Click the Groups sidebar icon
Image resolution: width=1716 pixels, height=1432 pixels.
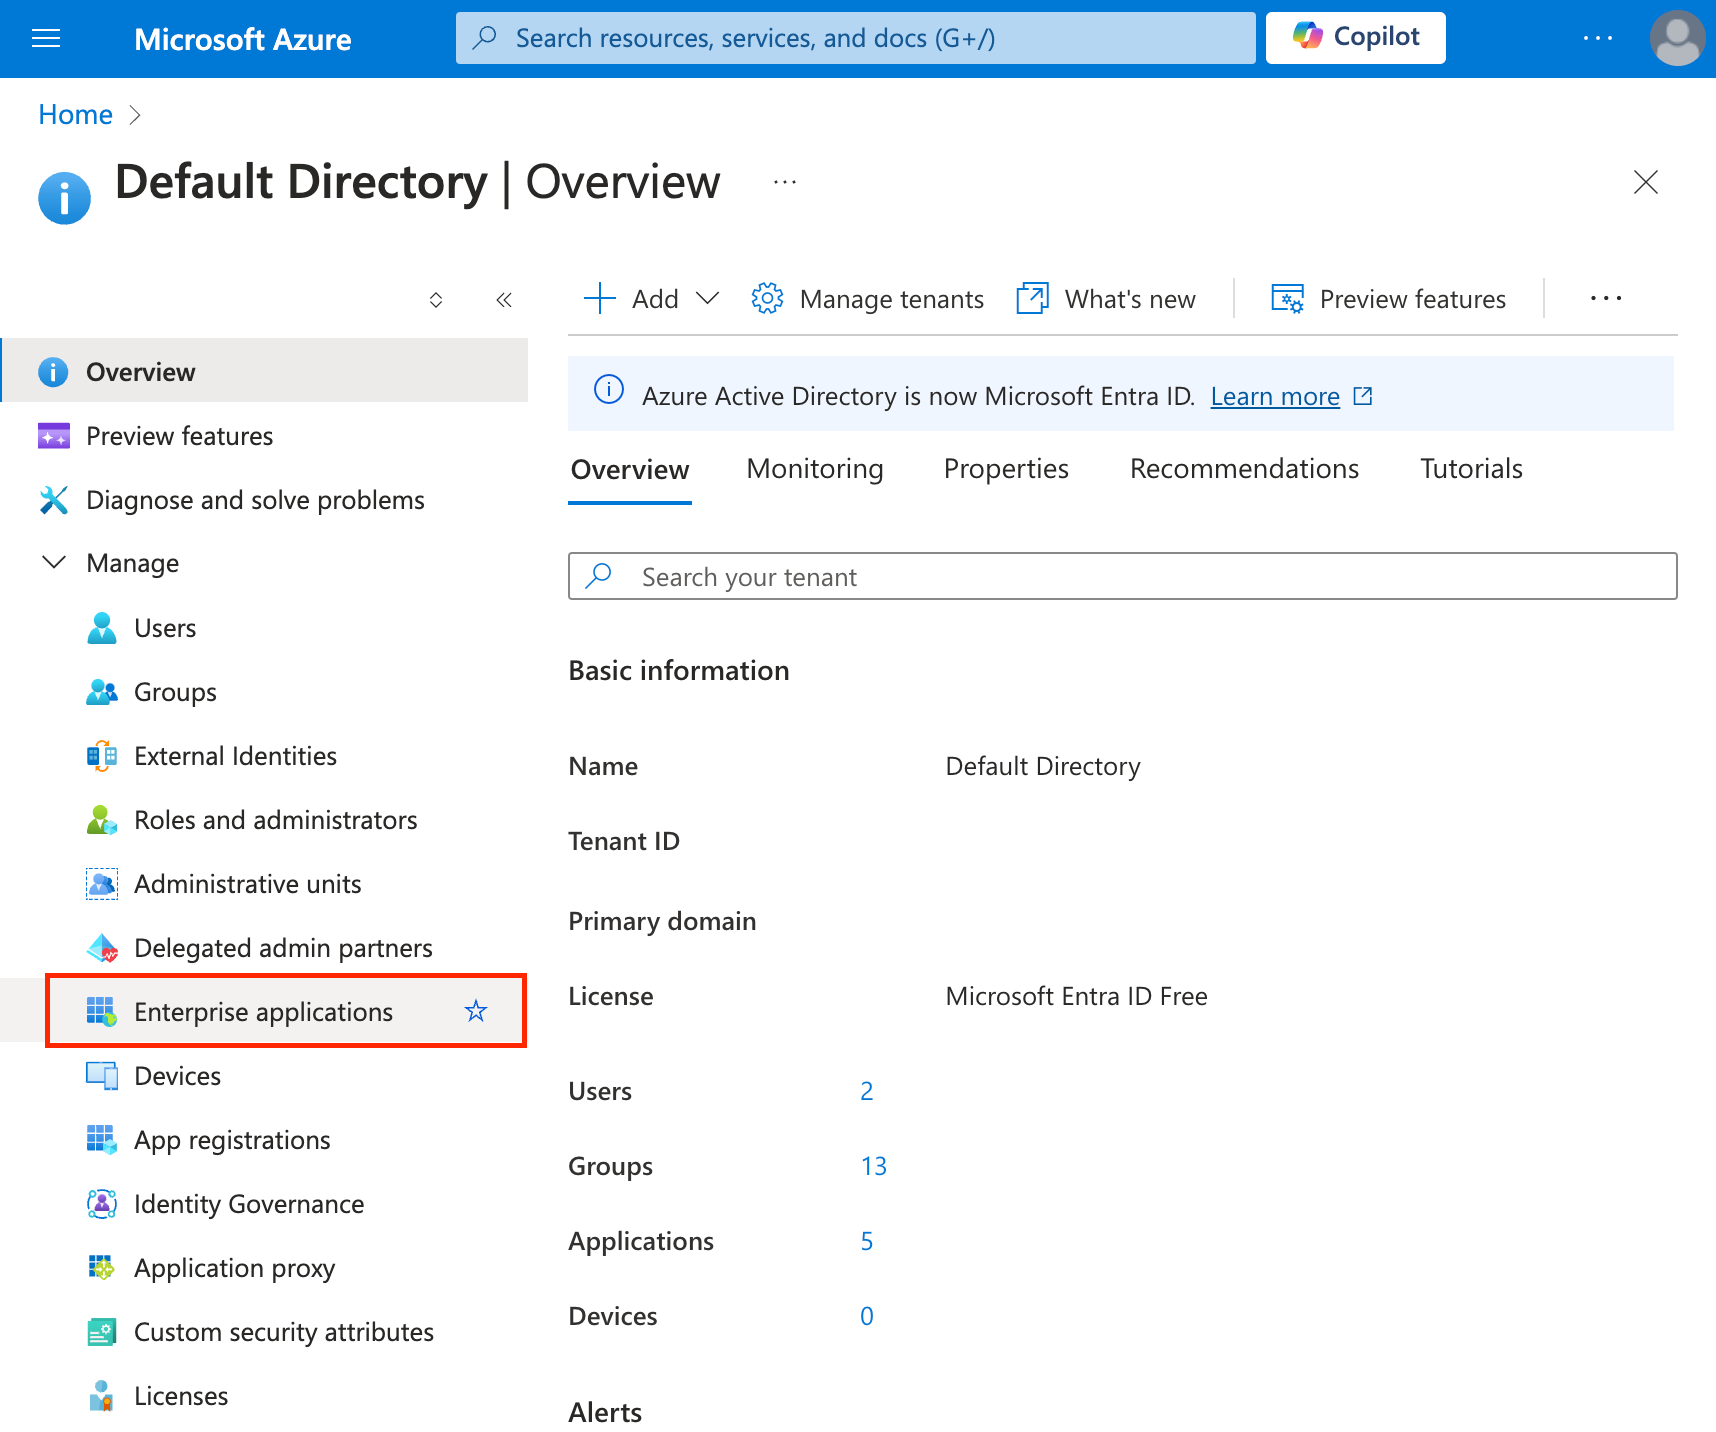tap(102, 692)
